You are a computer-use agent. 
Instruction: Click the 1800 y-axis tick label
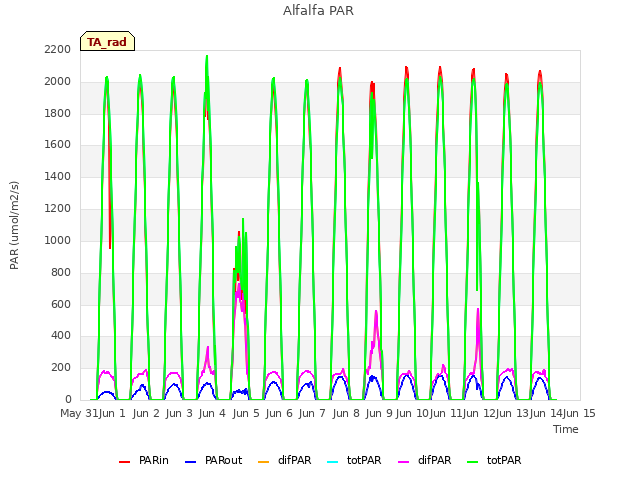[58, 113]
